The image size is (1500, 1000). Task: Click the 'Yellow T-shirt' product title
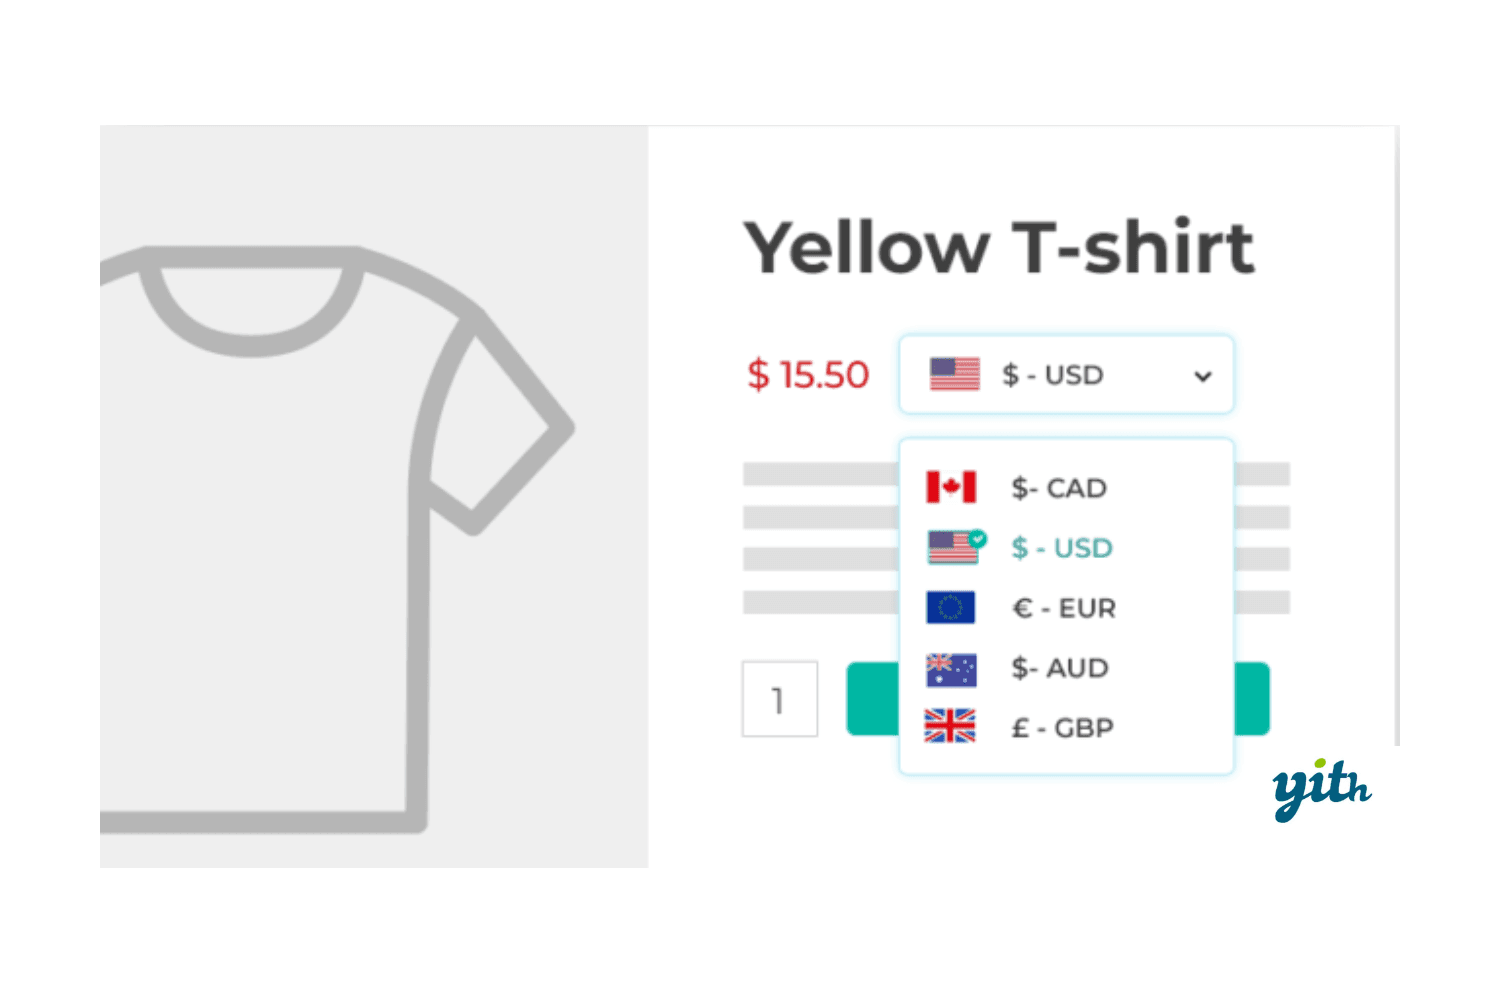998,247
